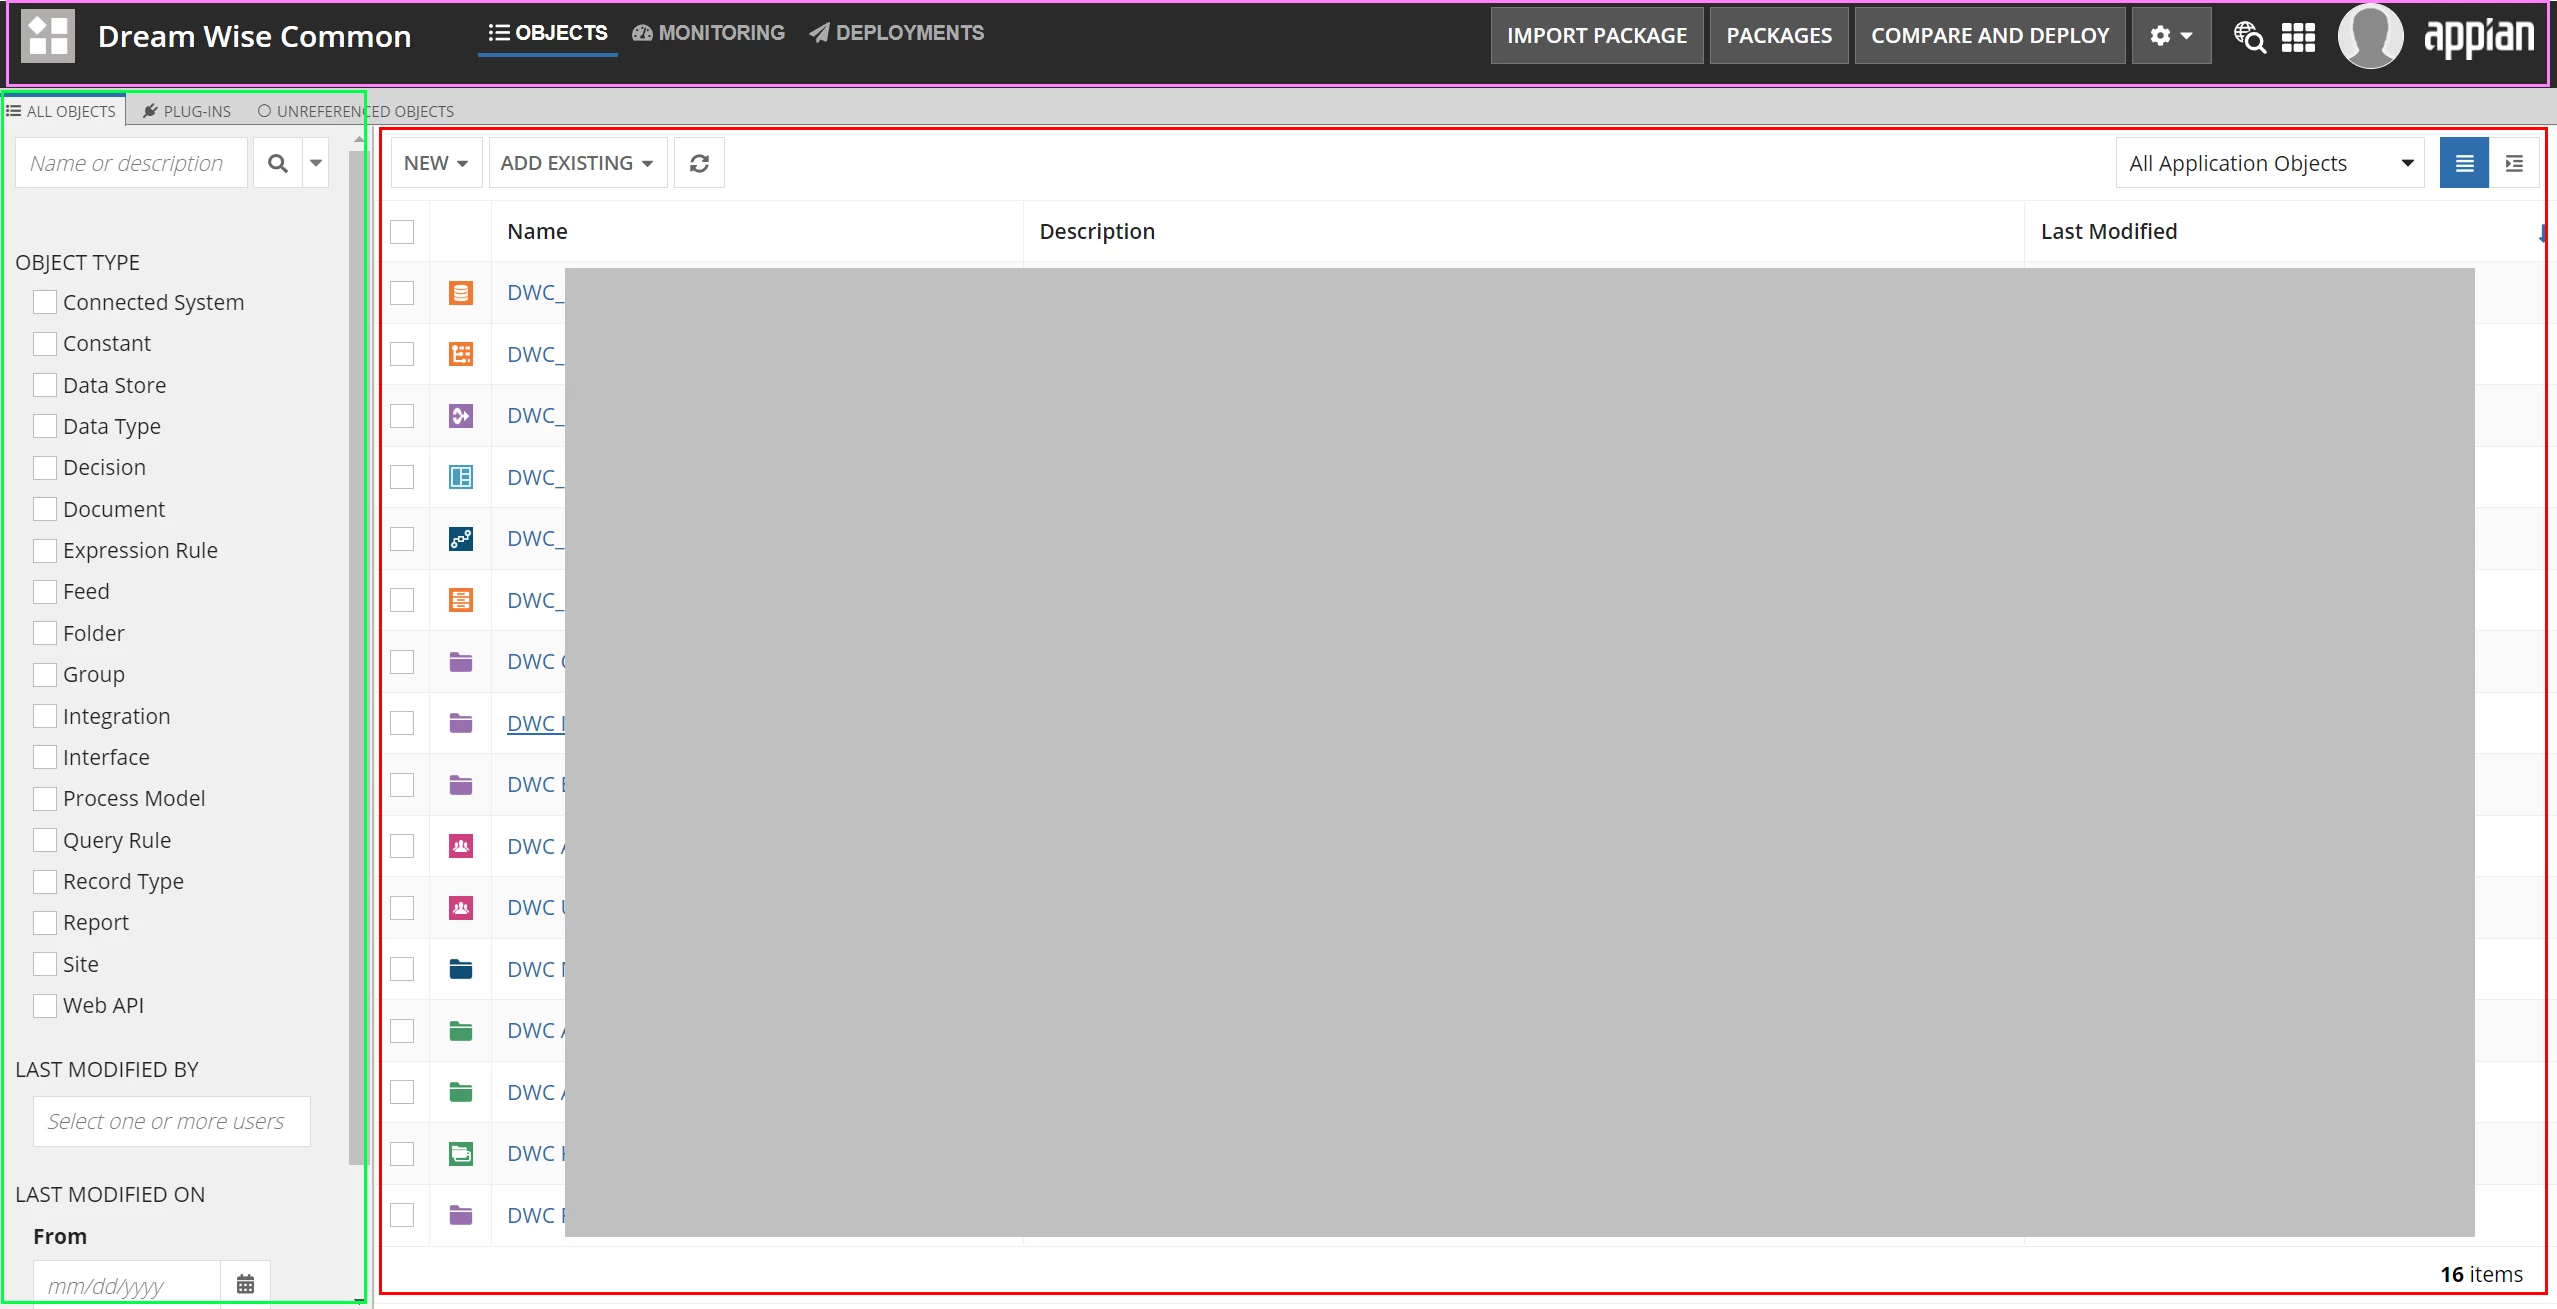The image size is (2557, 1309).
Task: Click the refresh objects icon button
Action: coord(699,163)
